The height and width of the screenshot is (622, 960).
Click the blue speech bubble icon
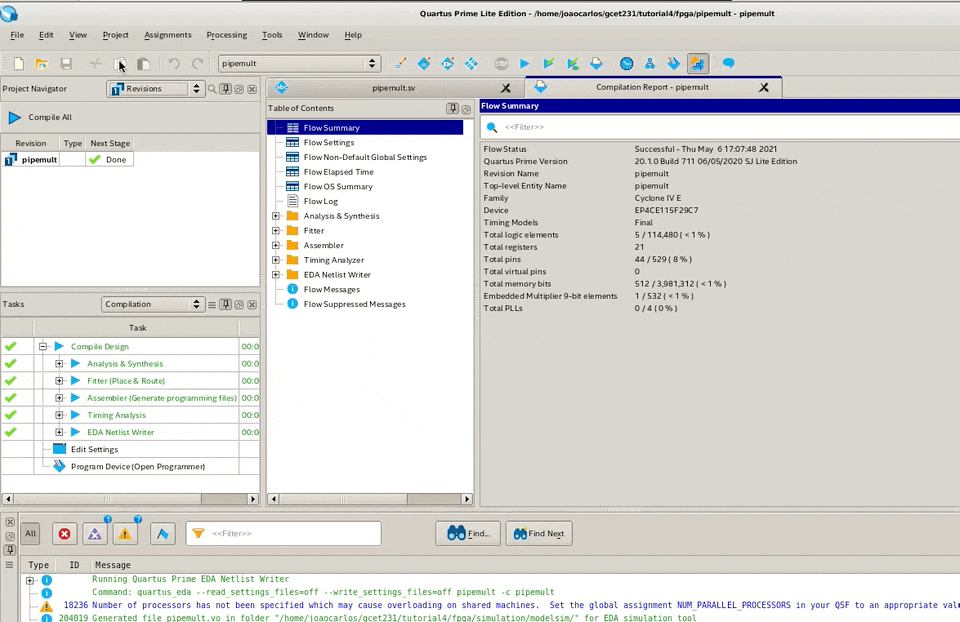[728, 63]
